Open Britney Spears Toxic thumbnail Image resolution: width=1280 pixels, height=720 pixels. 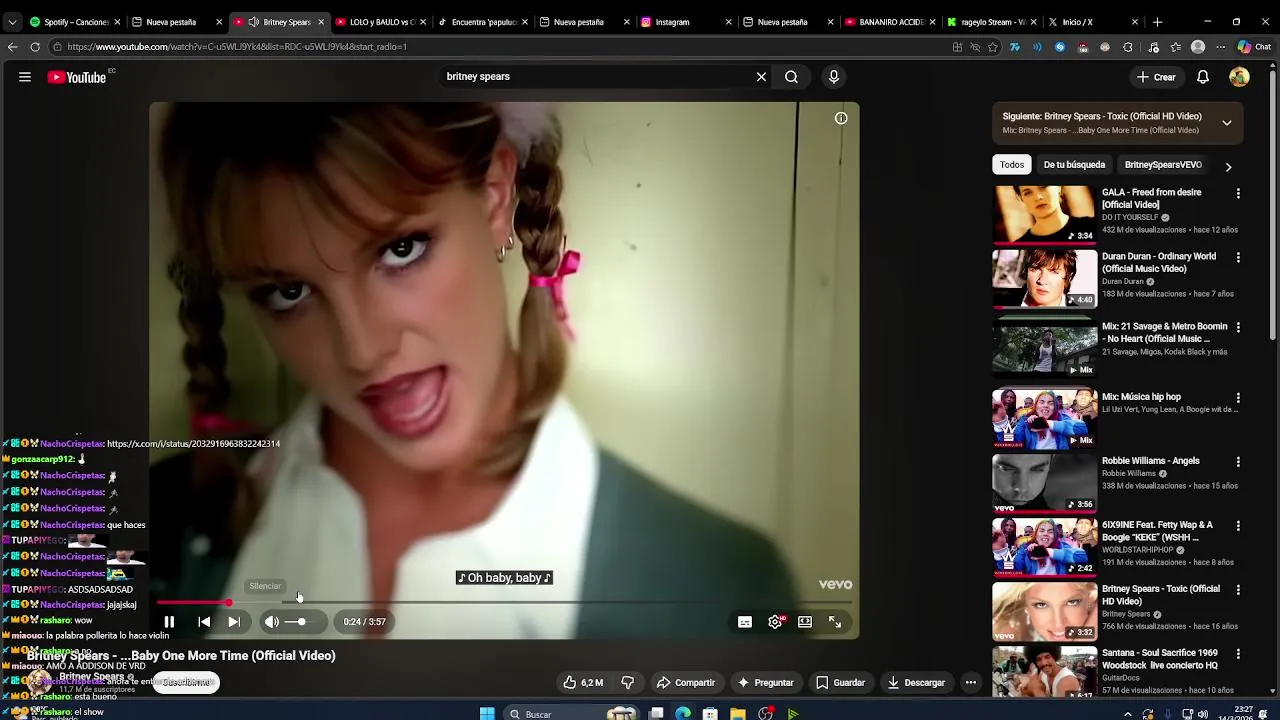pos(1044,610)
